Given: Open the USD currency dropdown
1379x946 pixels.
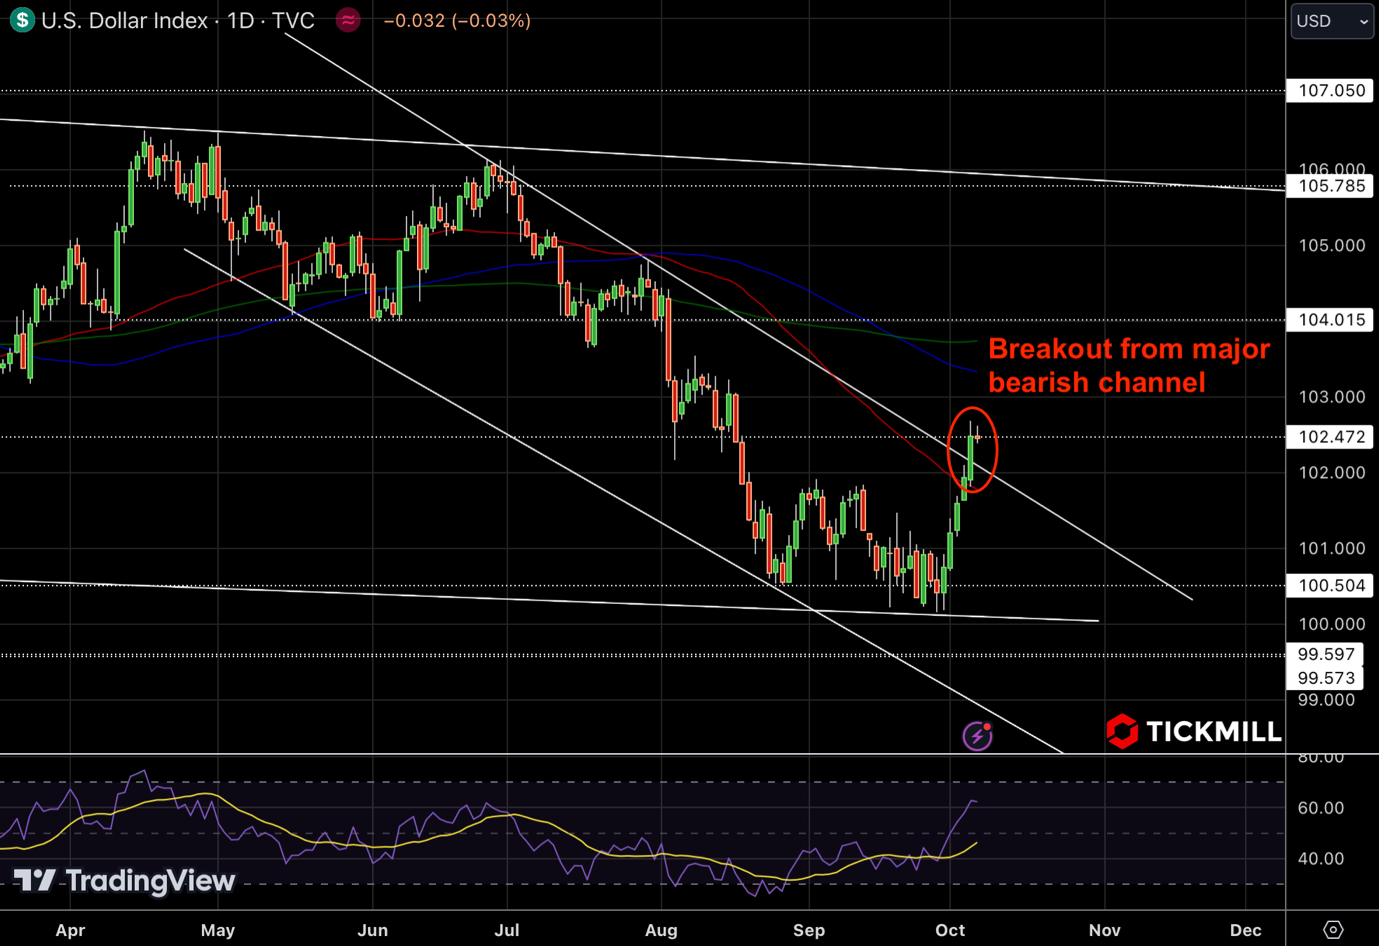Looking at the screenshot, I should coord(1332,21).
